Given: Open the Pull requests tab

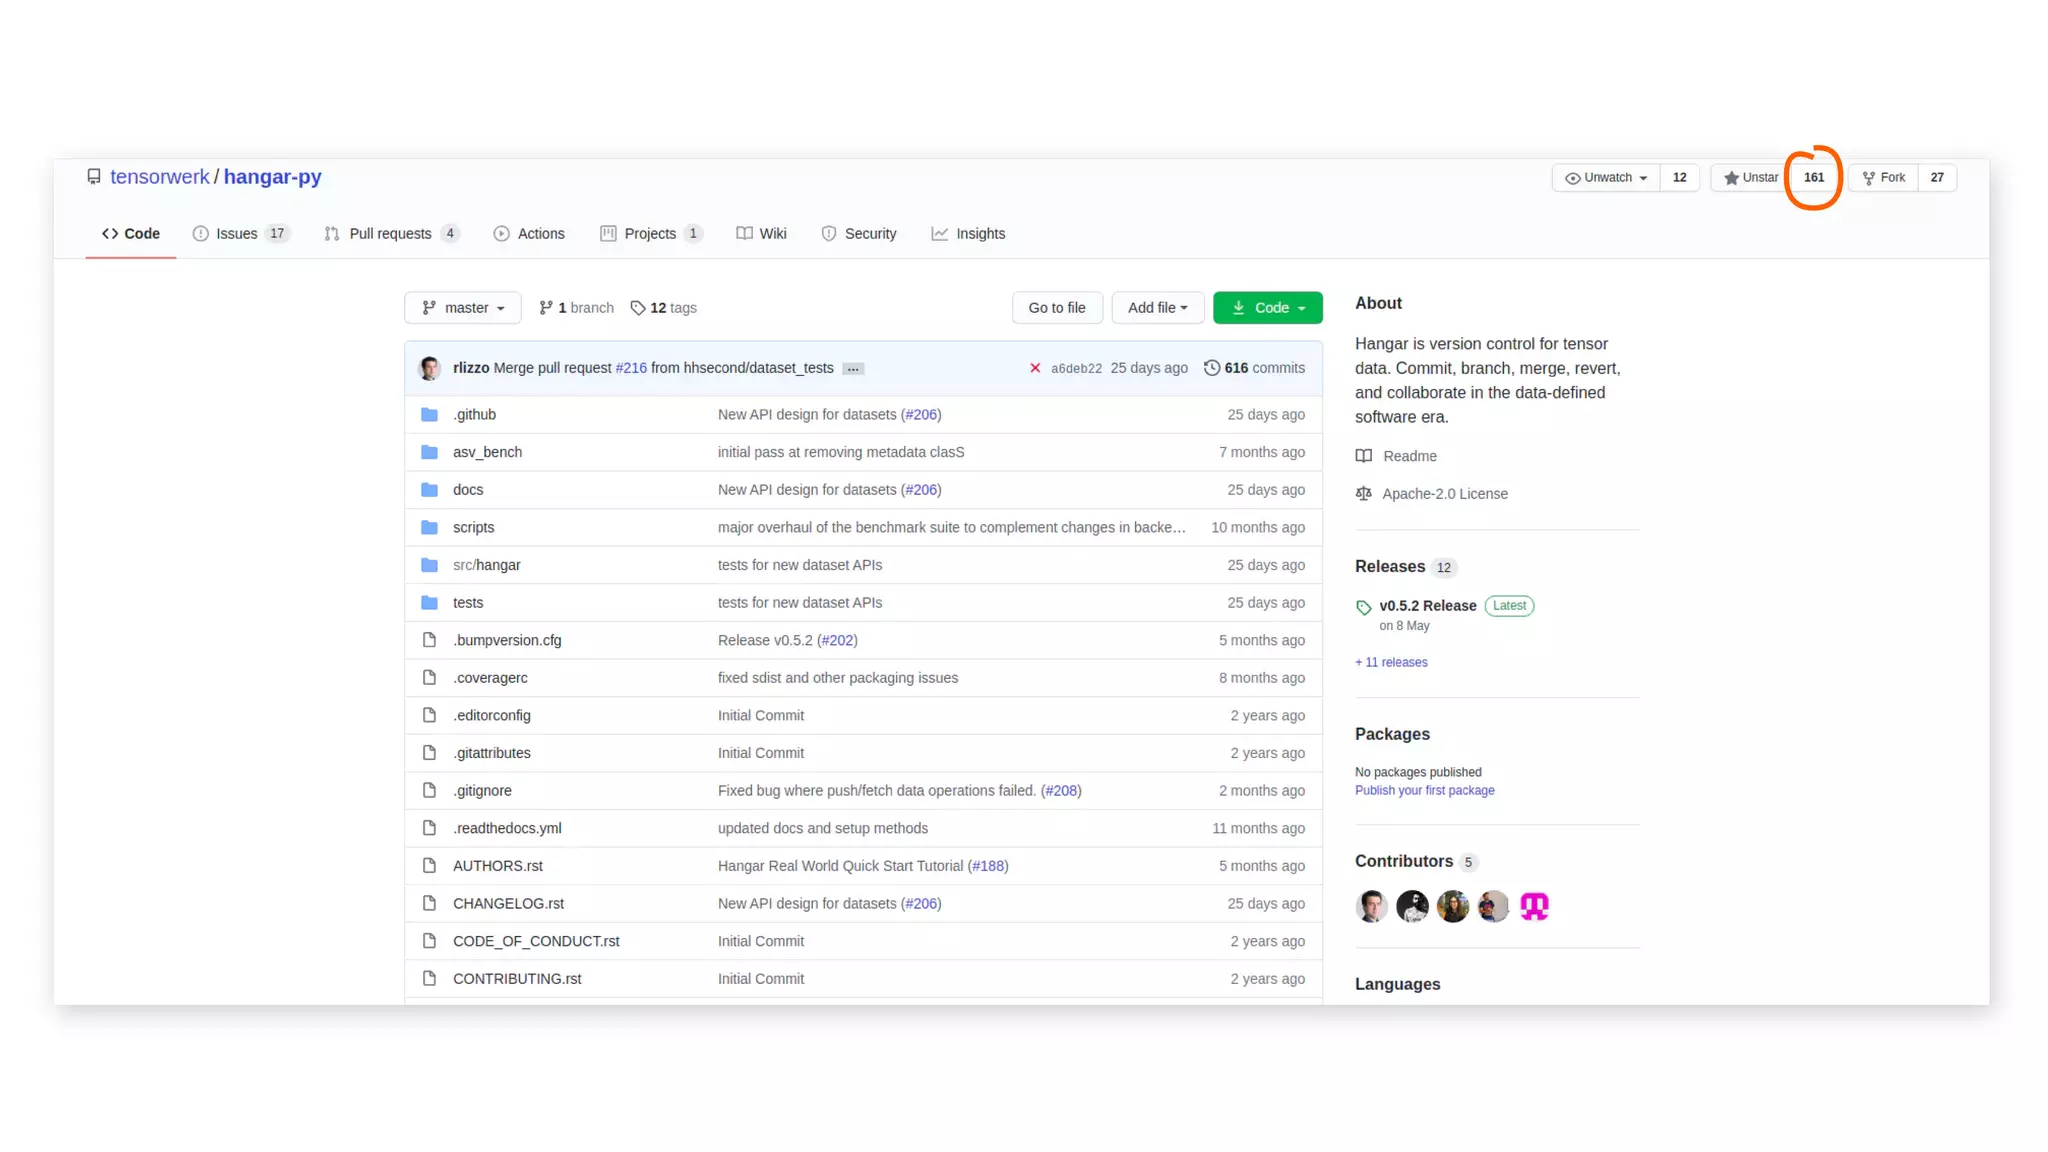Looking at the screenshot, I should [x=390, y=234].
